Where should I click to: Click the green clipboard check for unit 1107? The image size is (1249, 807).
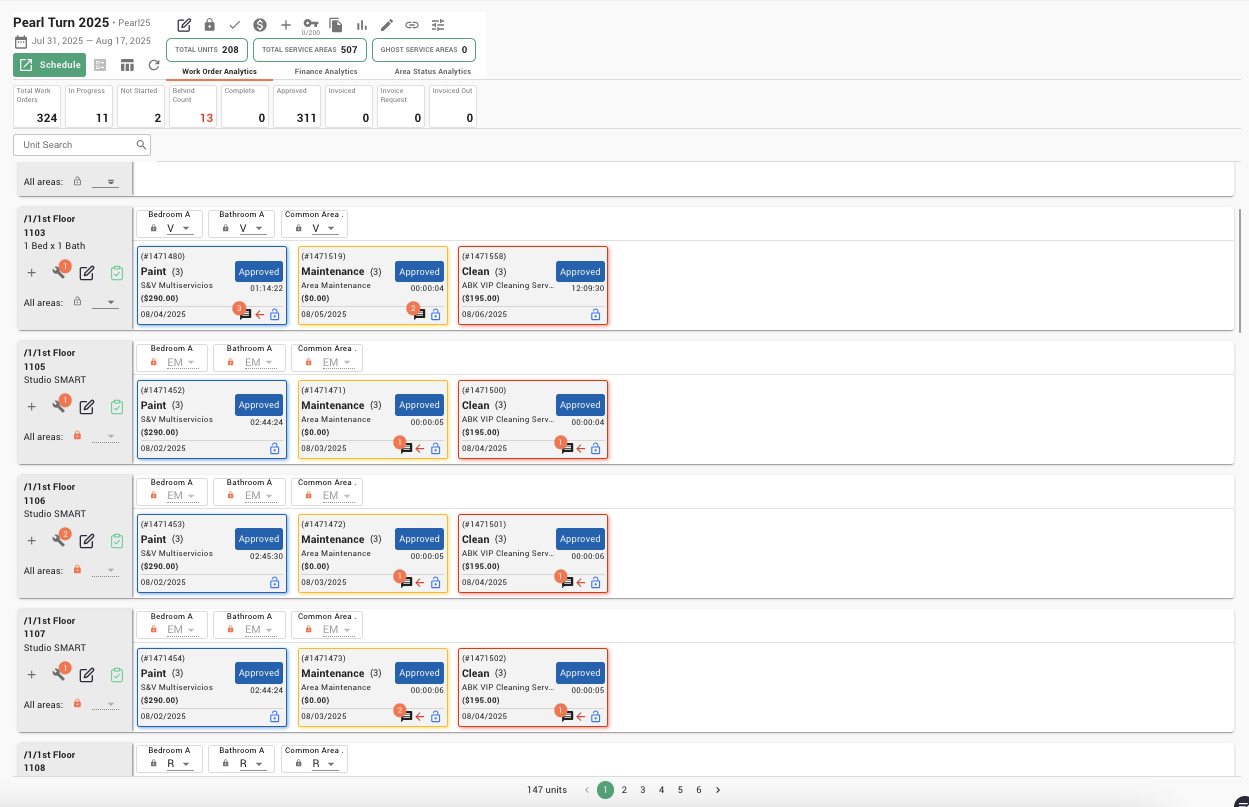[x=117, y=675]
